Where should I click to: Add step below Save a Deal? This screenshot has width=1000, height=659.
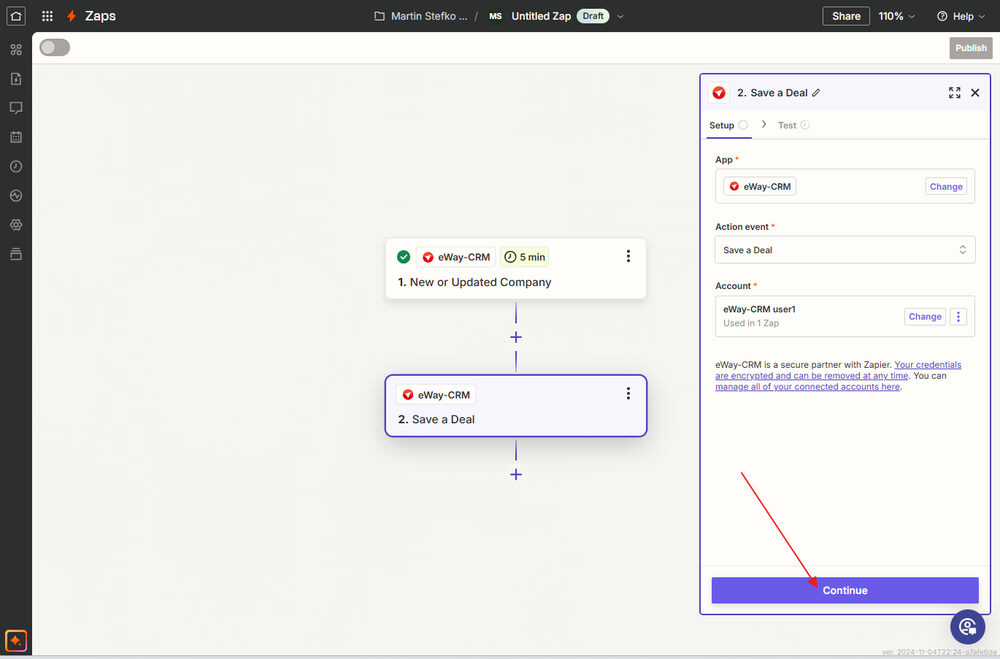point(516,474)
